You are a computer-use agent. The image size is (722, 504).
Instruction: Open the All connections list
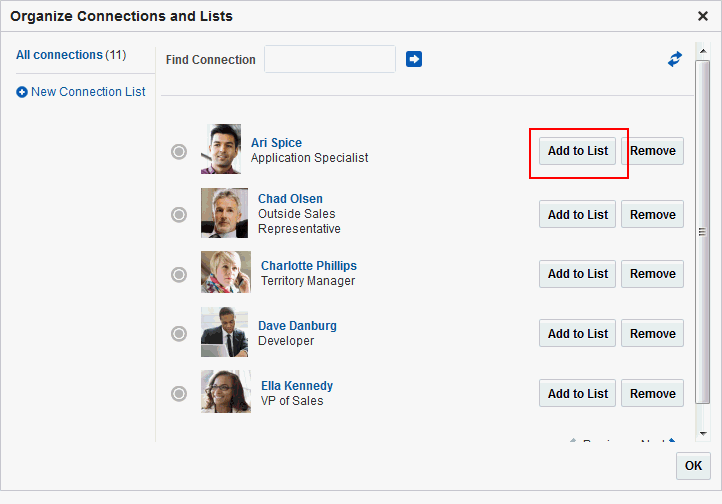point(59,55)
